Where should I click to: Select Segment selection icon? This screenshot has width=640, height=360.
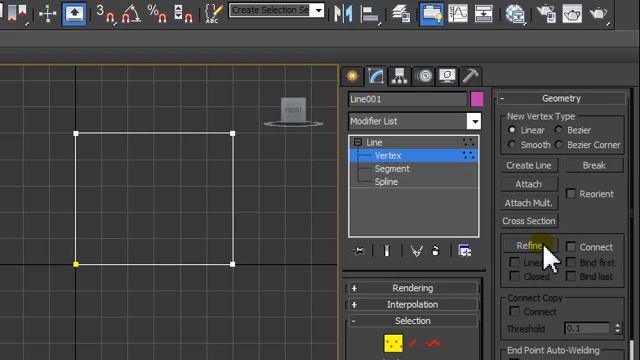pyautogui.click(x=413, y=344)
